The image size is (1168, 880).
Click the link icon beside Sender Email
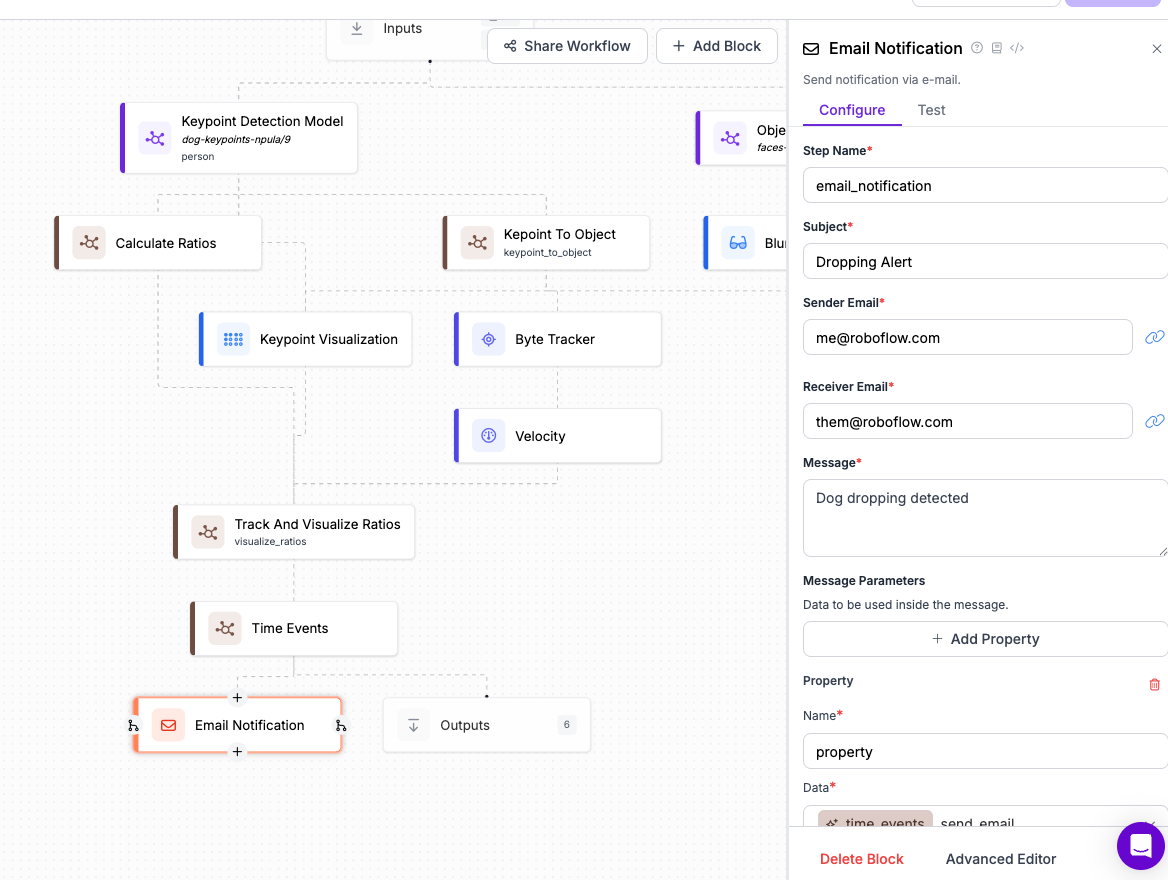(1154, 338)
